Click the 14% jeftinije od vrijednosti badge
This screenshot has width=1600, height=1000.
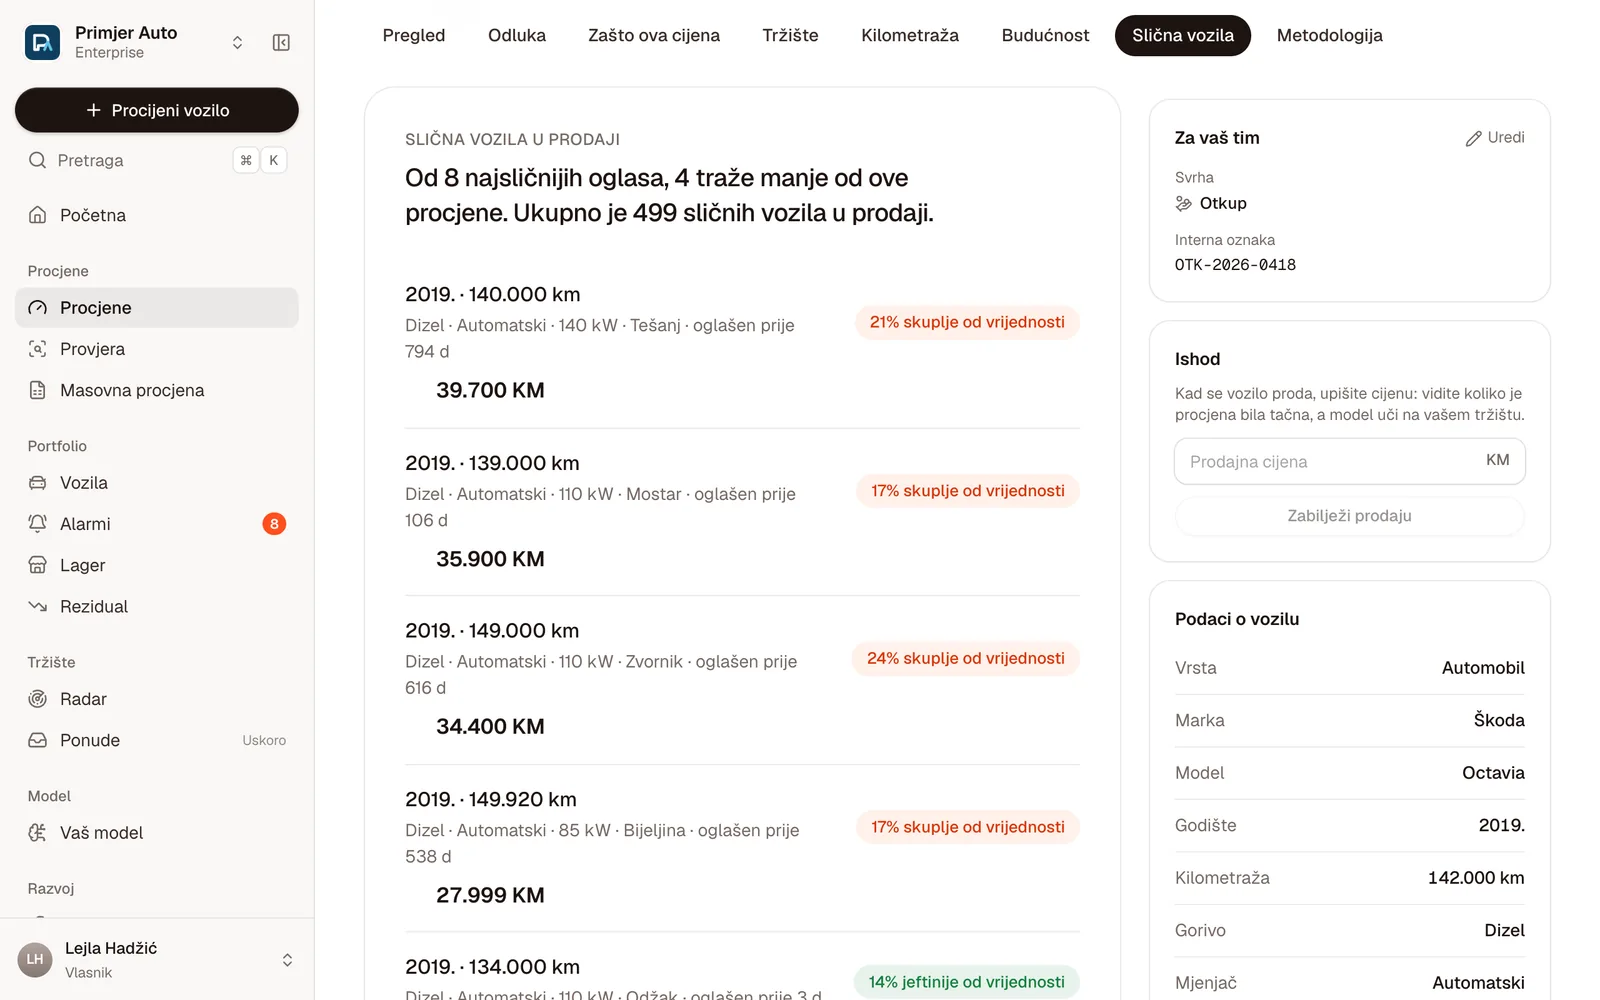(967, 982)
